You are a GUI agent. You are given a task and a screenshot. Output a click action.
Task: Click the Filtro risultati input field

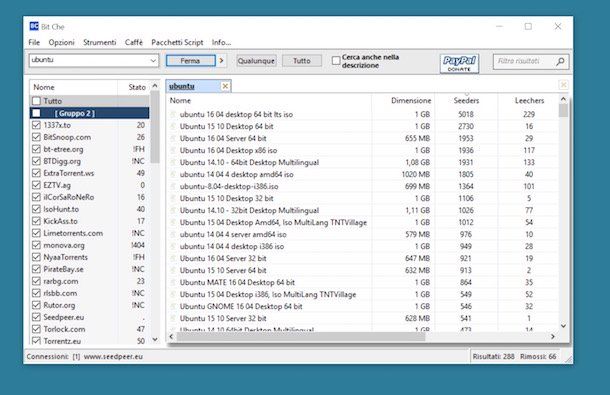524,61
